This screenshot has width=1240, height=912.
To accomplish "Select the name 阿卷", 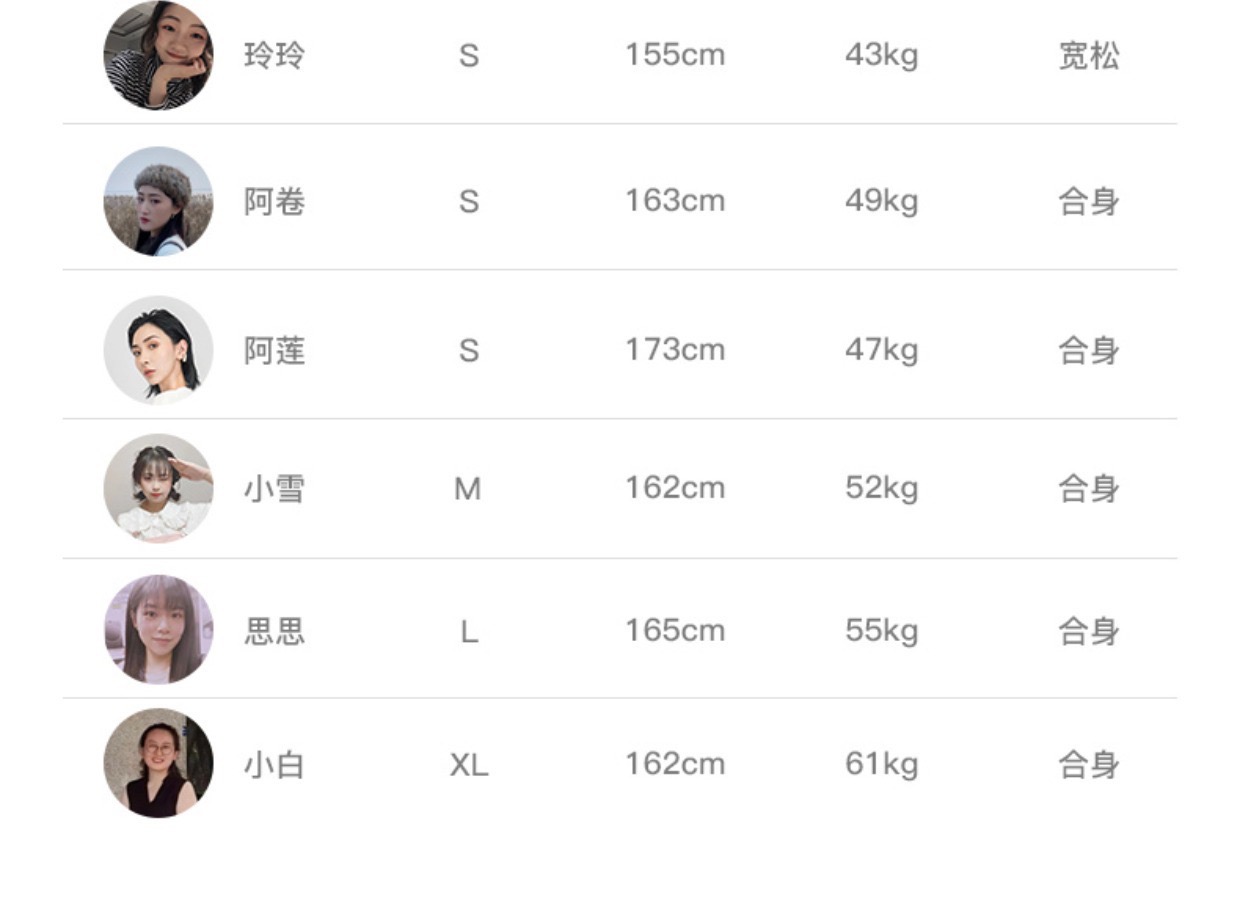I will click(274, 202).
